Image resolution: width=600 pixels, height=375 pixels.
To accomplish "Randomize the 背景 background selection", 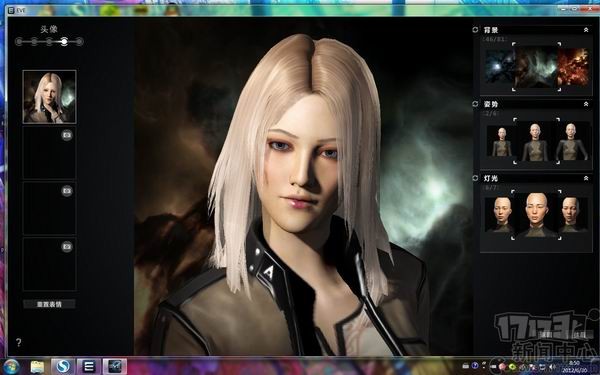I will click(x=475, y=30).
